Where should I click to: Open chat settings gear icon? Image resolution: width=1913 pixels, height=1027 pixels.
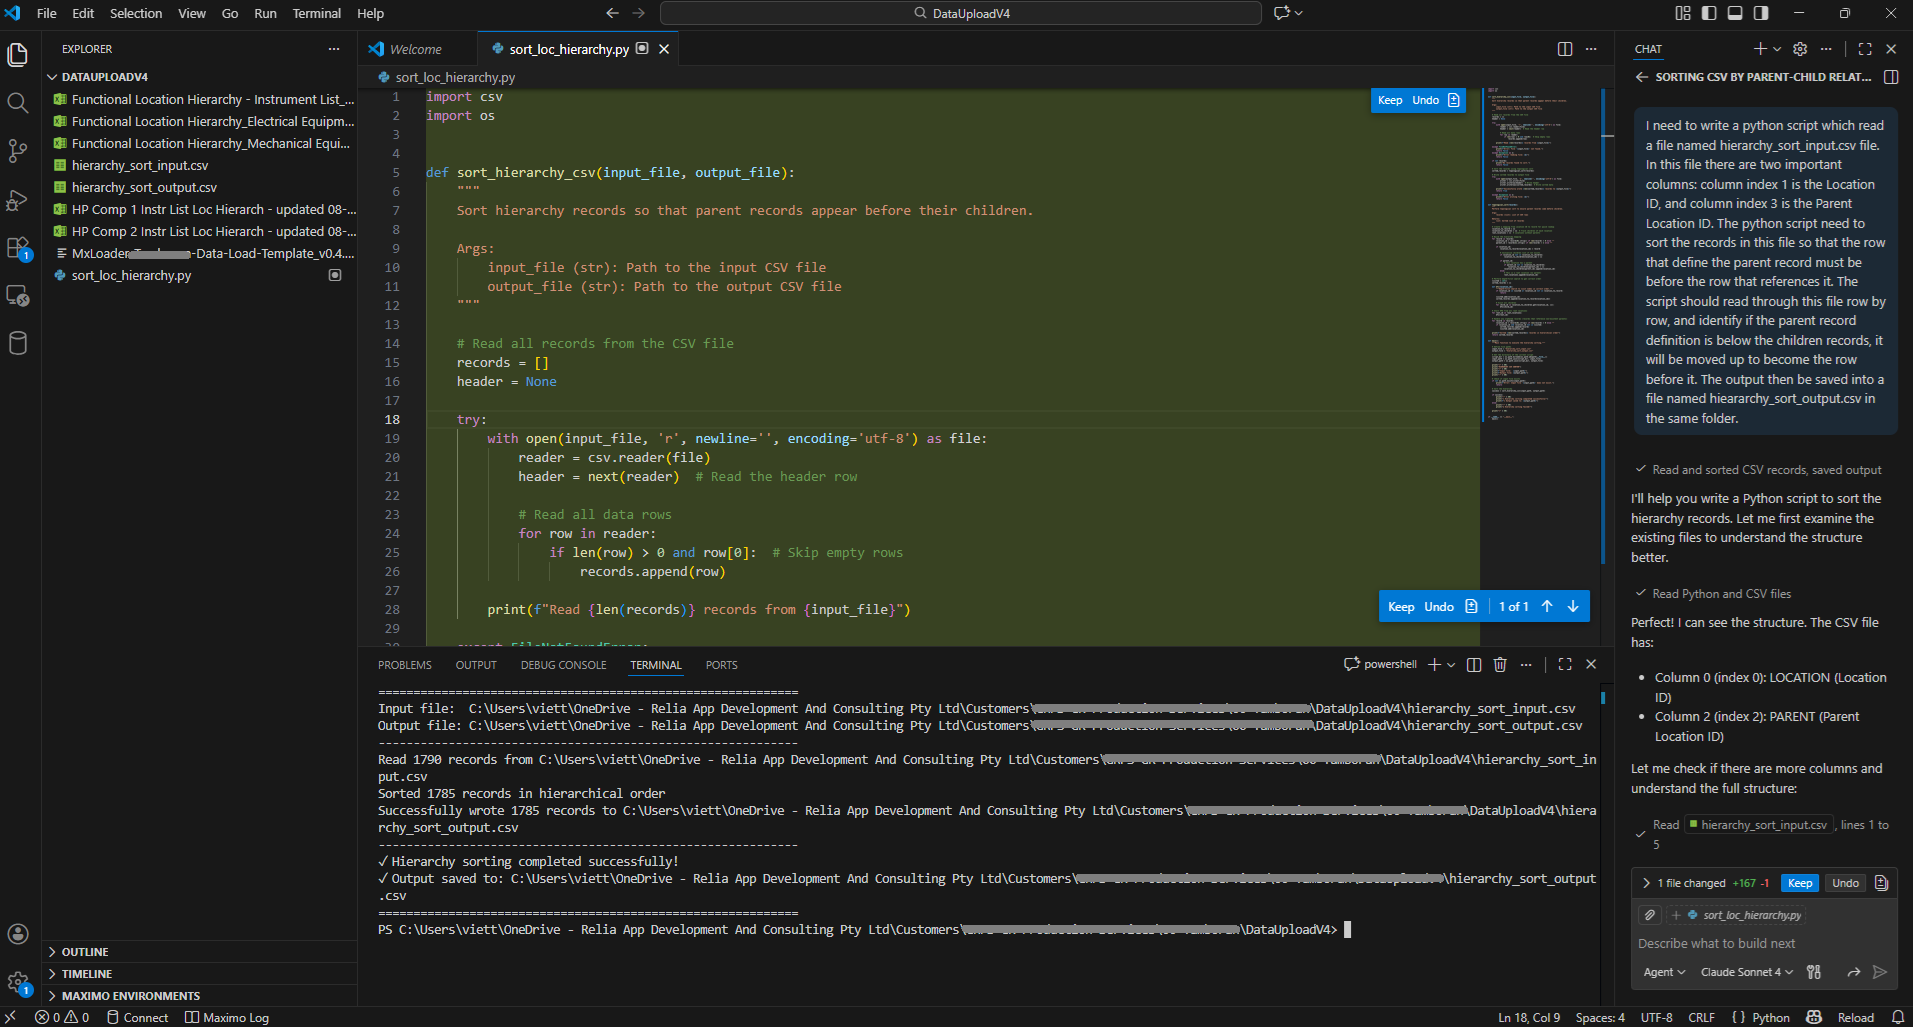coord(1800,49)
